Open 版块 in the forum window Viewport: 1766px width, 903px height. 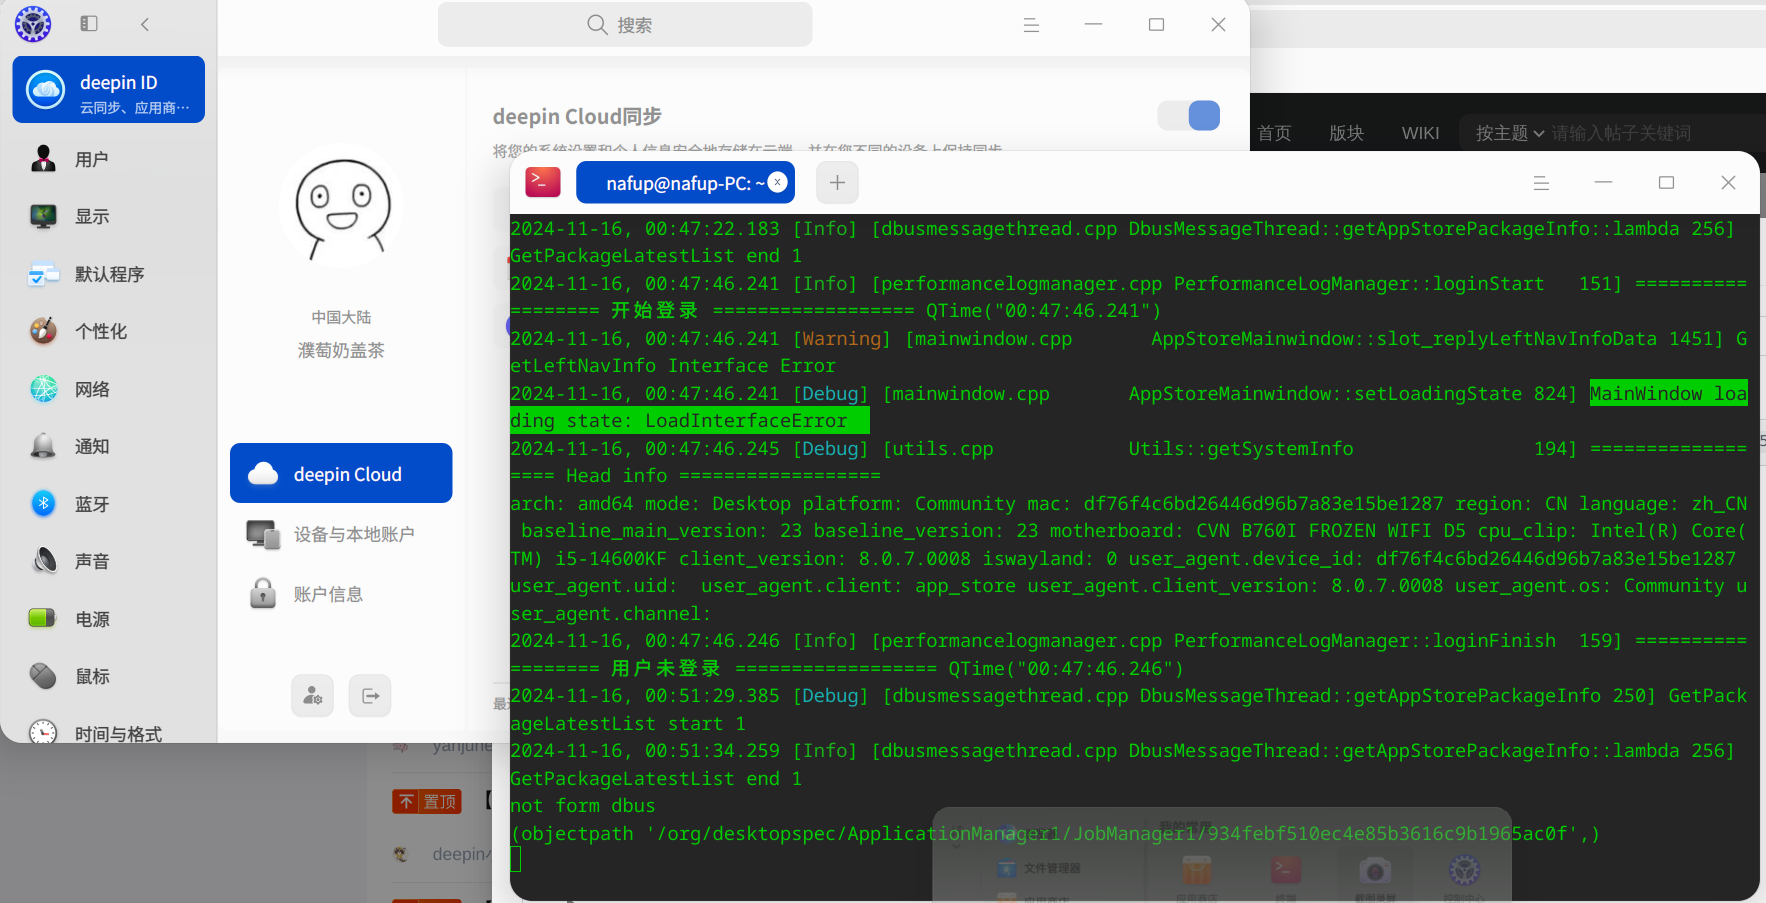tap(1346, 133)
